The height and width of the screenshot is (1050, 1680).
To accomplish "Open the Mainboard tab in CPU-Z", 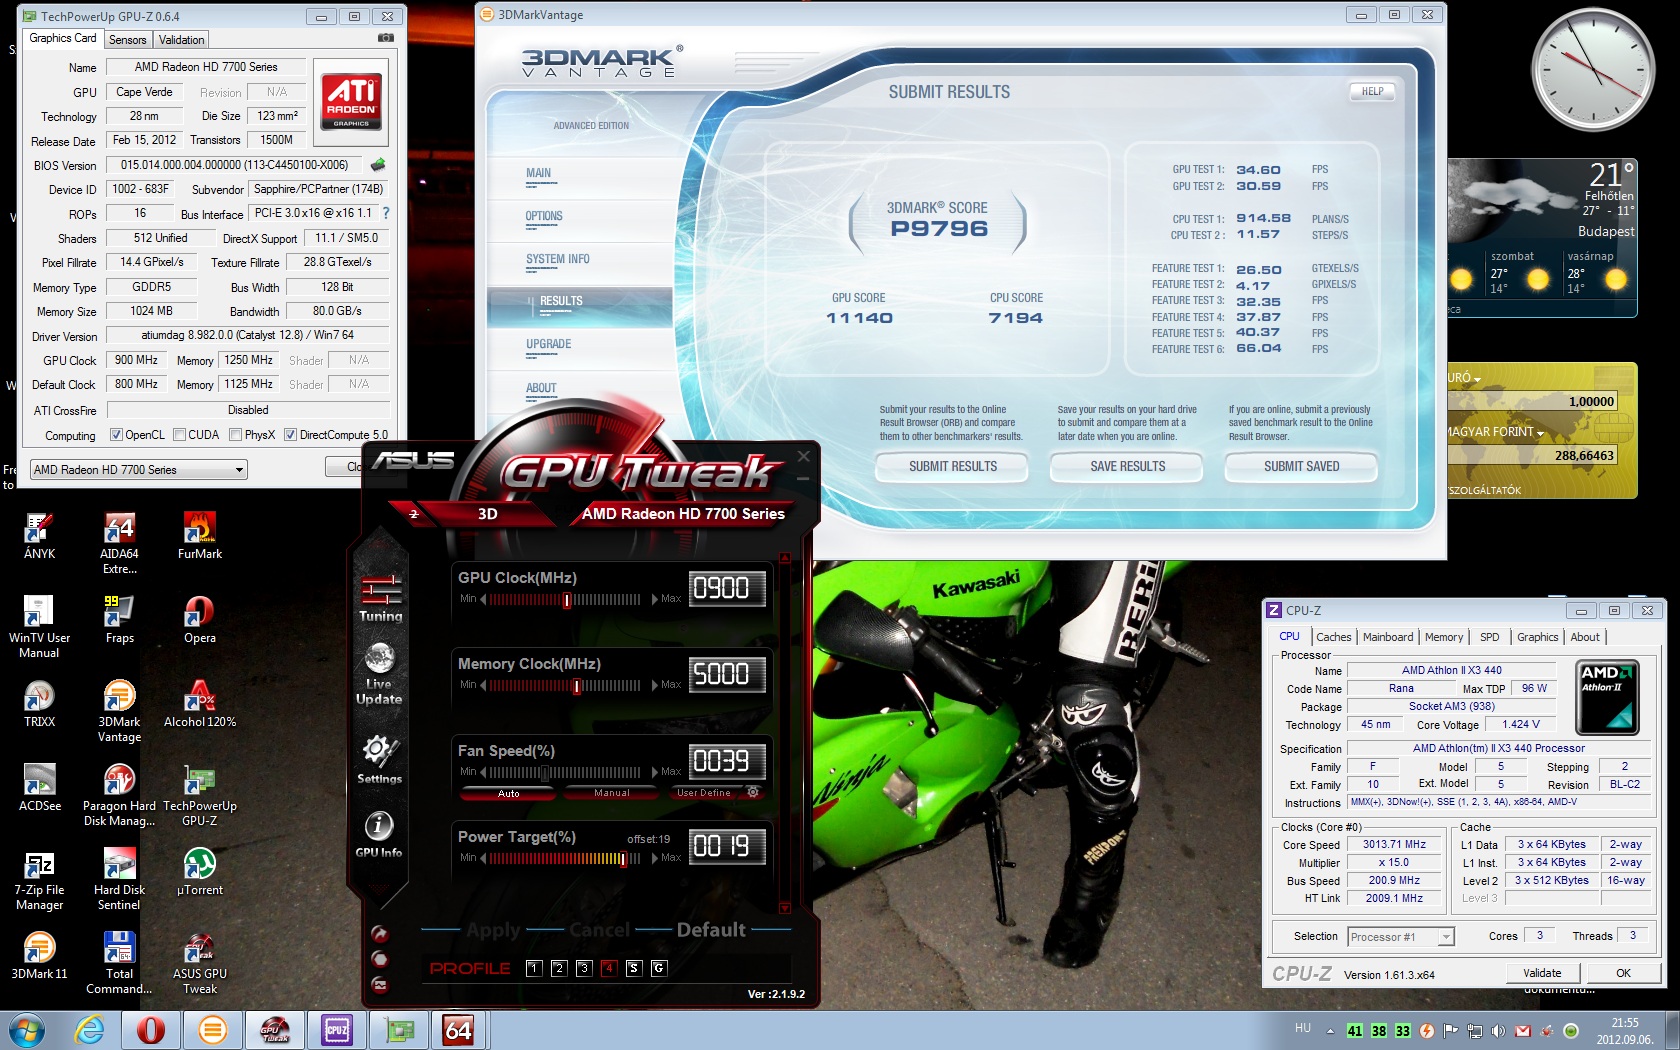I will 1388,637.
